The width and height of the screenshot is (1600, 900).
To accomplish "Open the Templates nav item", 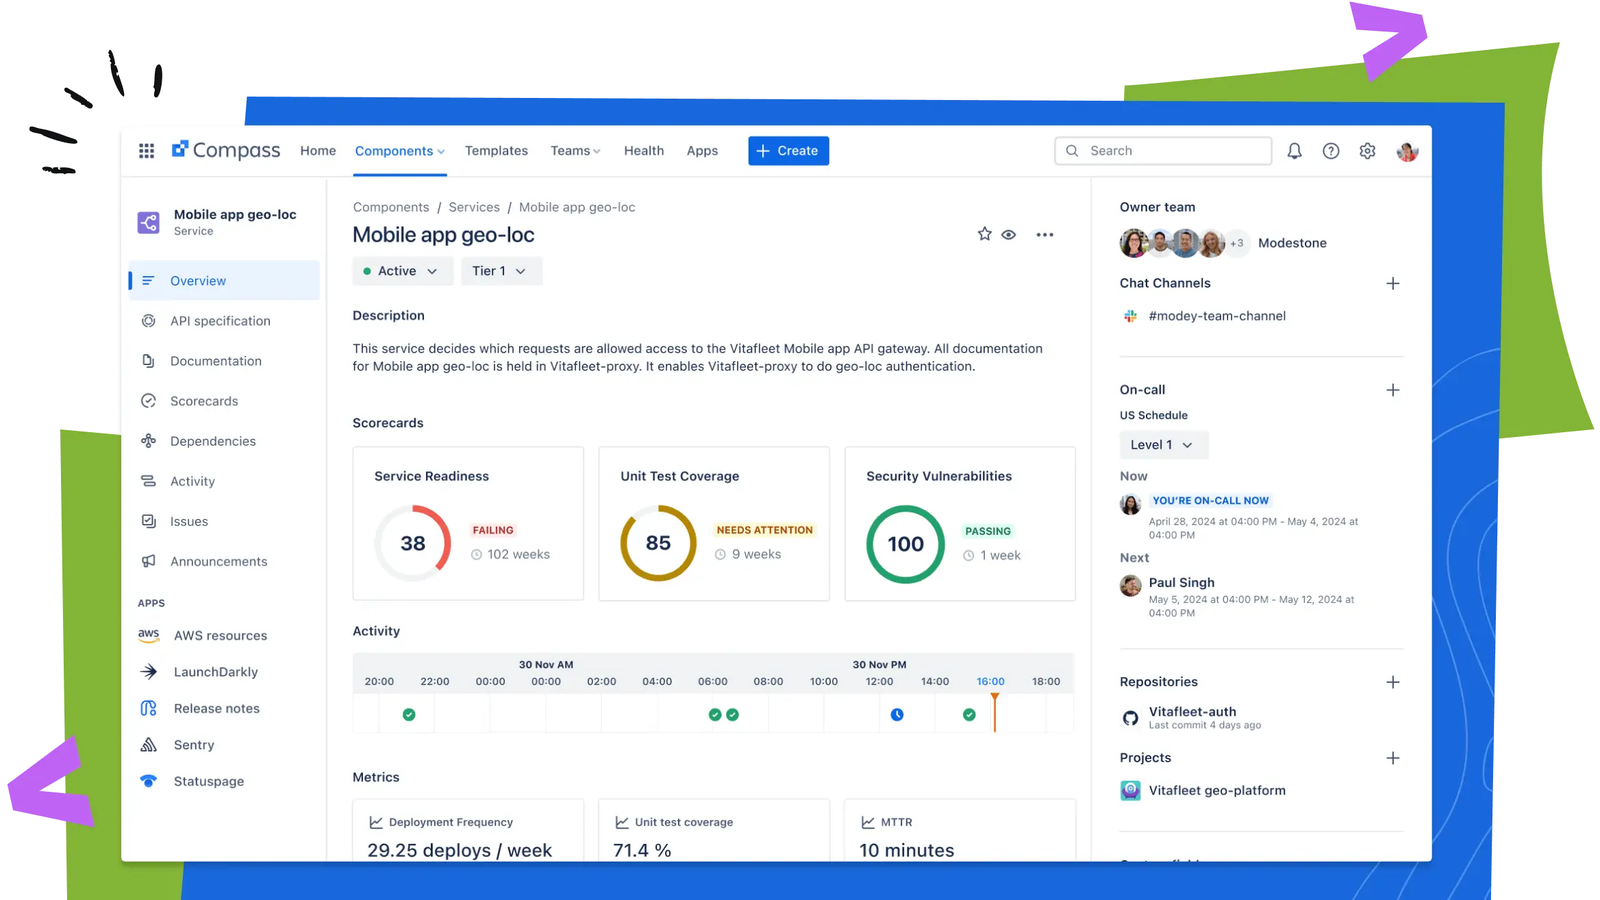I will (496, 151).
